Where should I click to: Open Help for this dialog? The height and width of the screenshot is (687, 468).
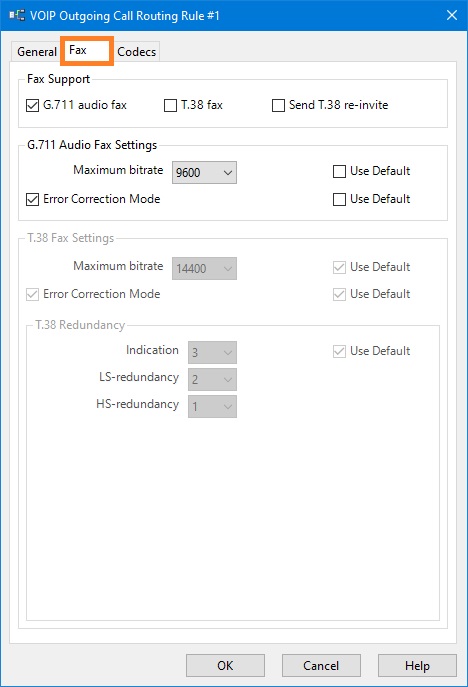[417, 666]
